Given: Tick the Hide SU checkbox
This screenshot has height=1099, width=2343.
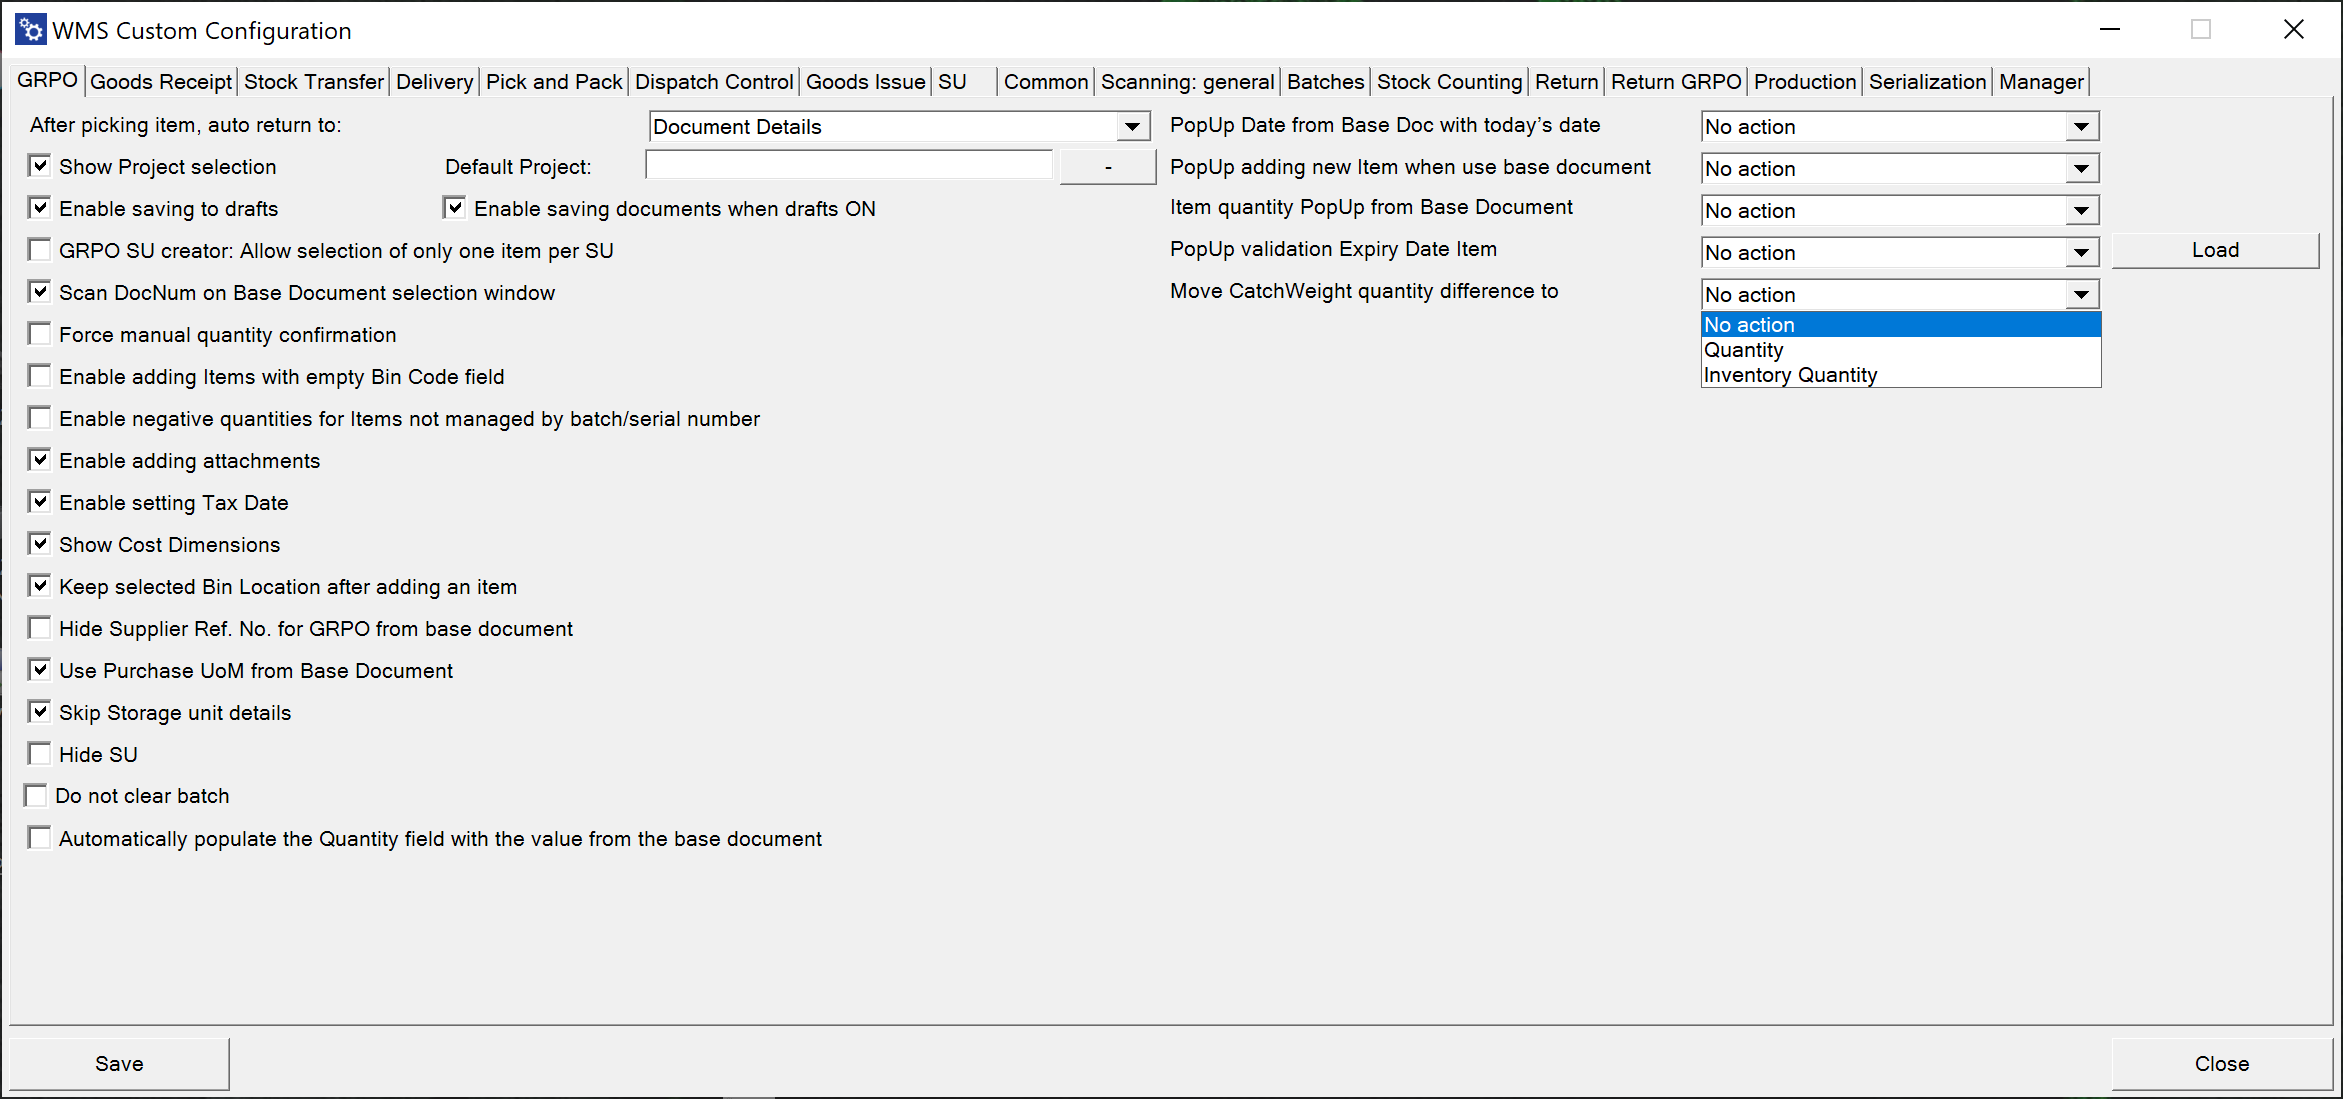Looking at the screenshot, I should pos(39,754).
